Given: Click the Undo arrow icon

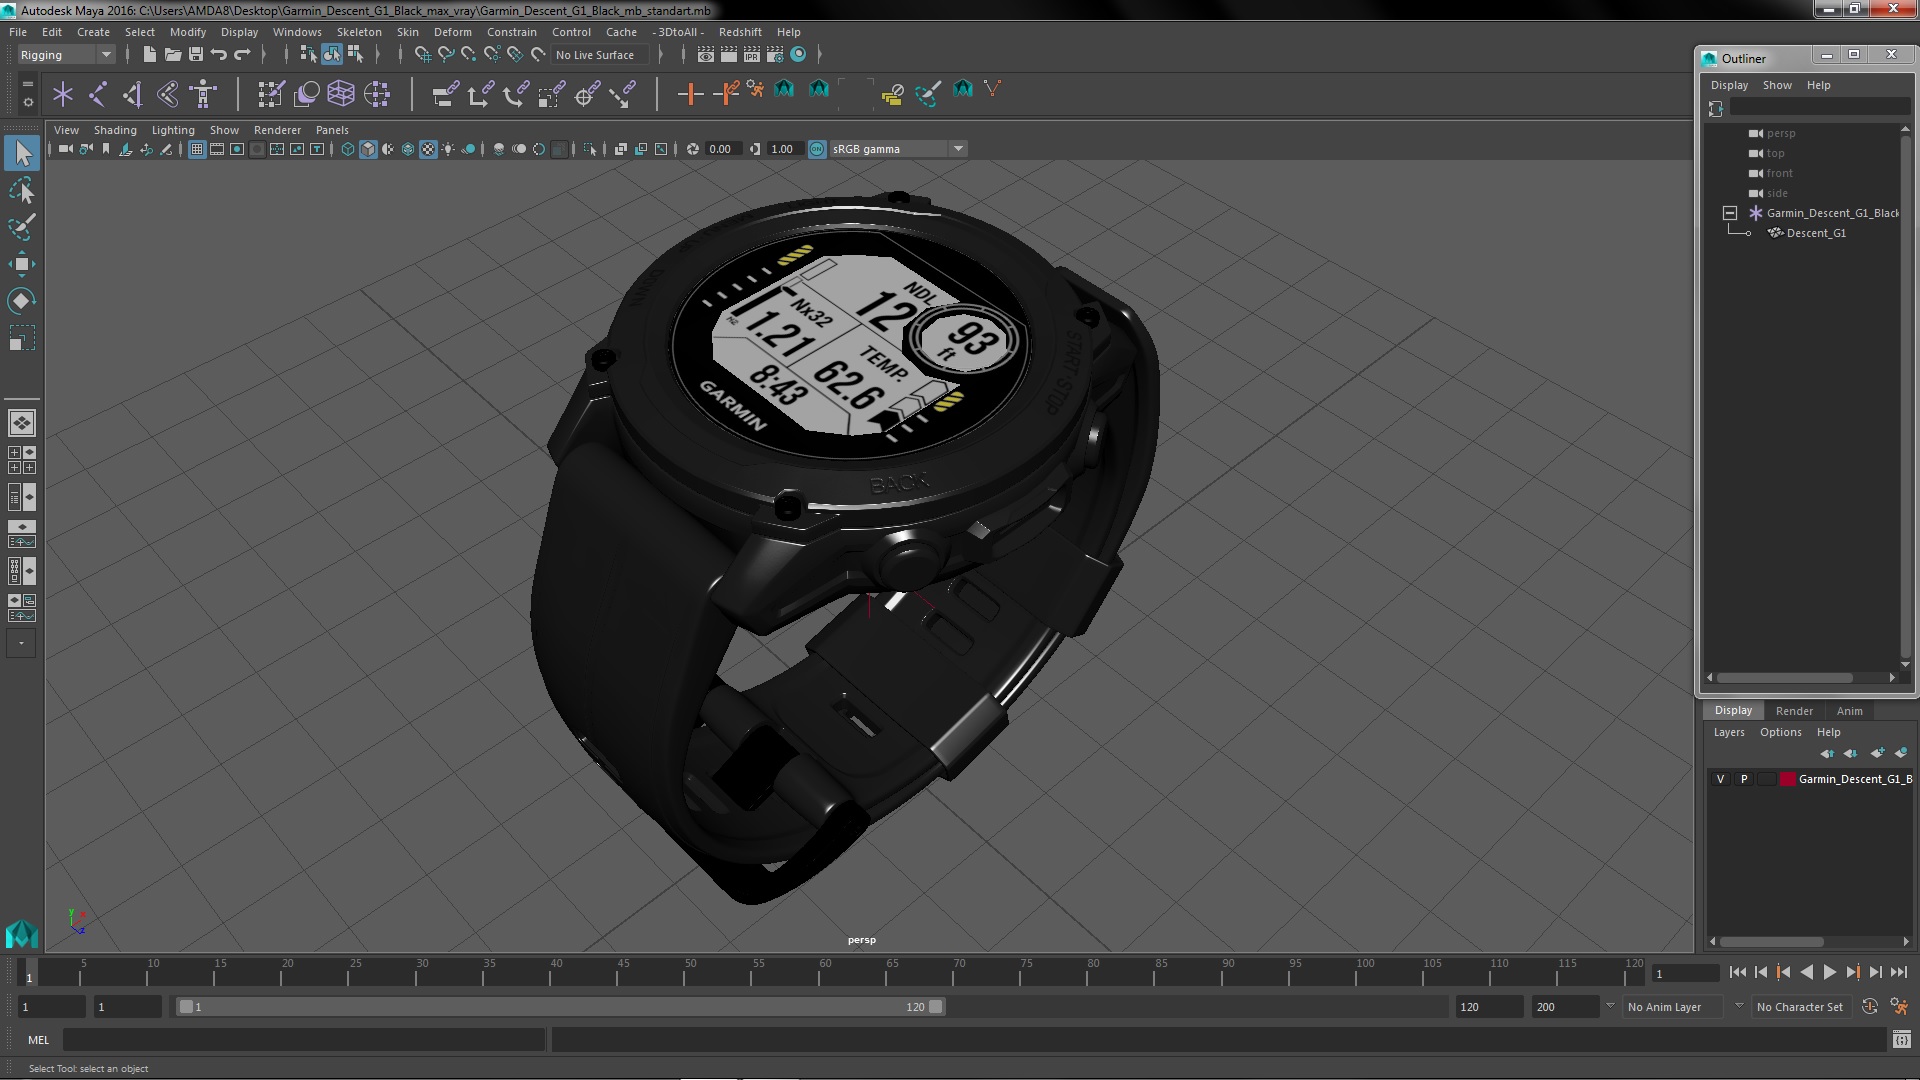Looking at the screenshot, I should [x=219, y=54].
